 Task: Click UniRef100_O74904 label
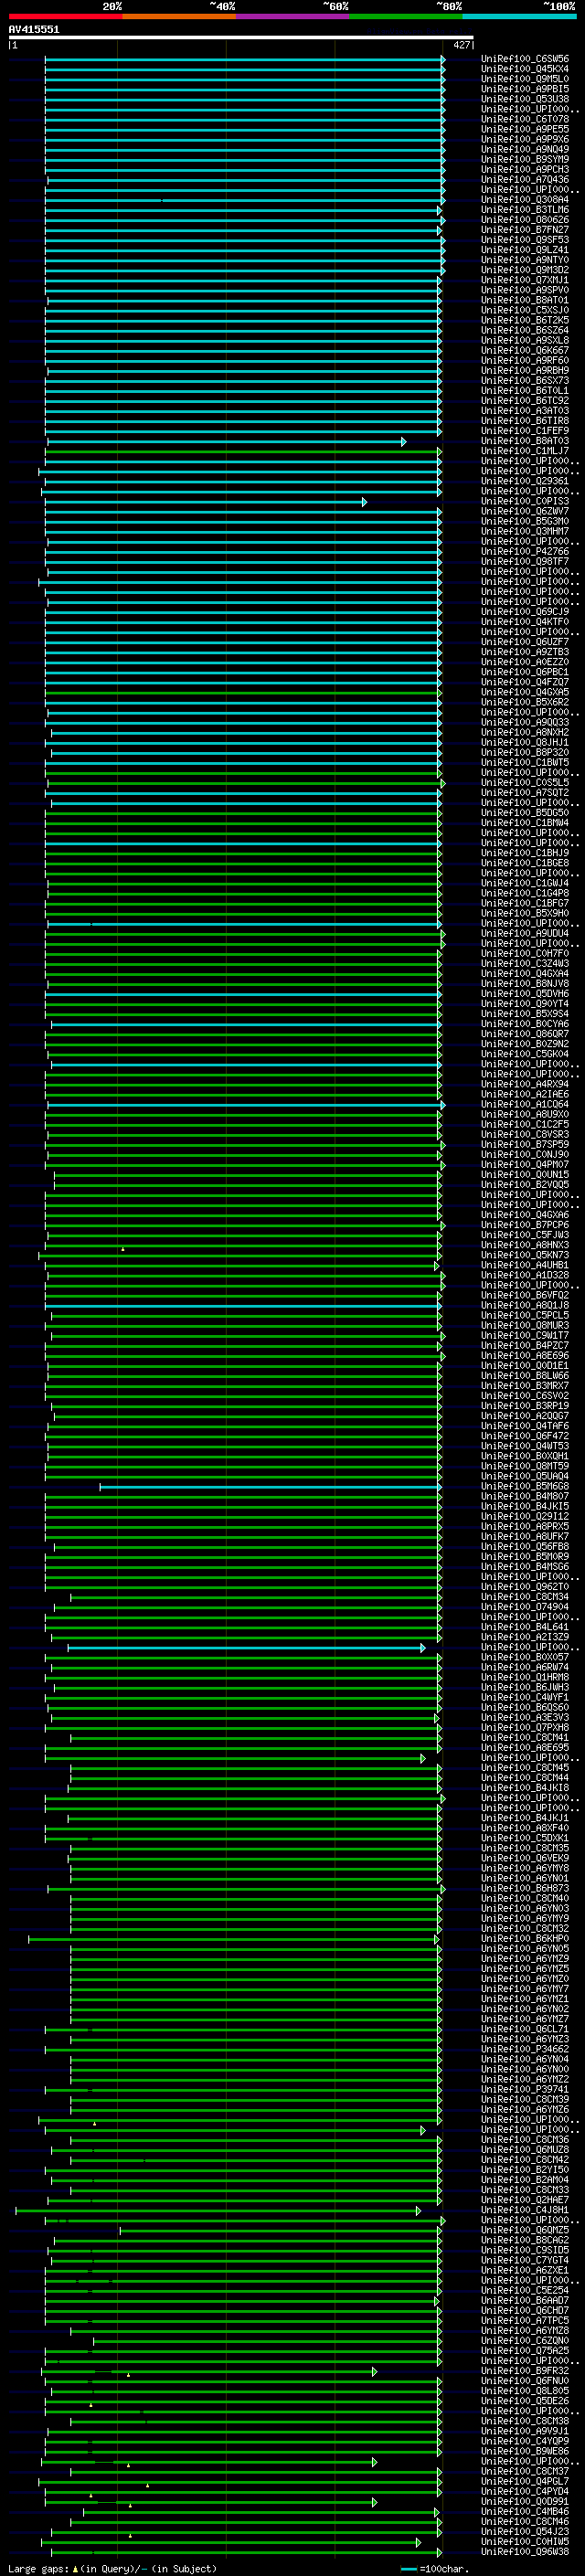click(x=525, y=1607)
